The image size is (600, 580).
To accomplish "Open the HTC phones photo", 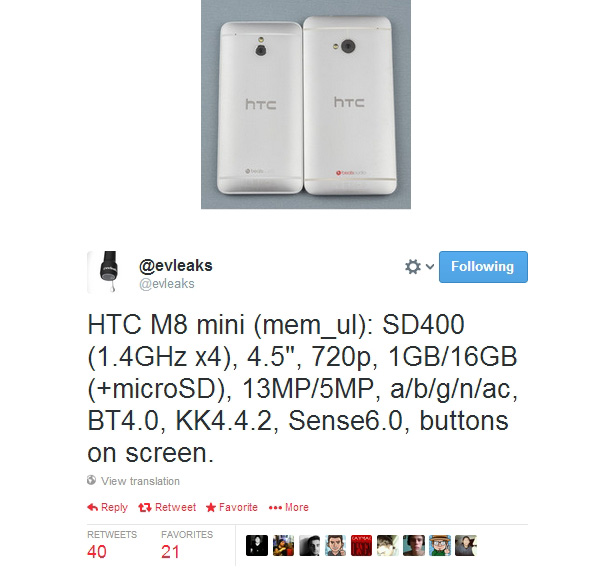I will tap(306, 104).
